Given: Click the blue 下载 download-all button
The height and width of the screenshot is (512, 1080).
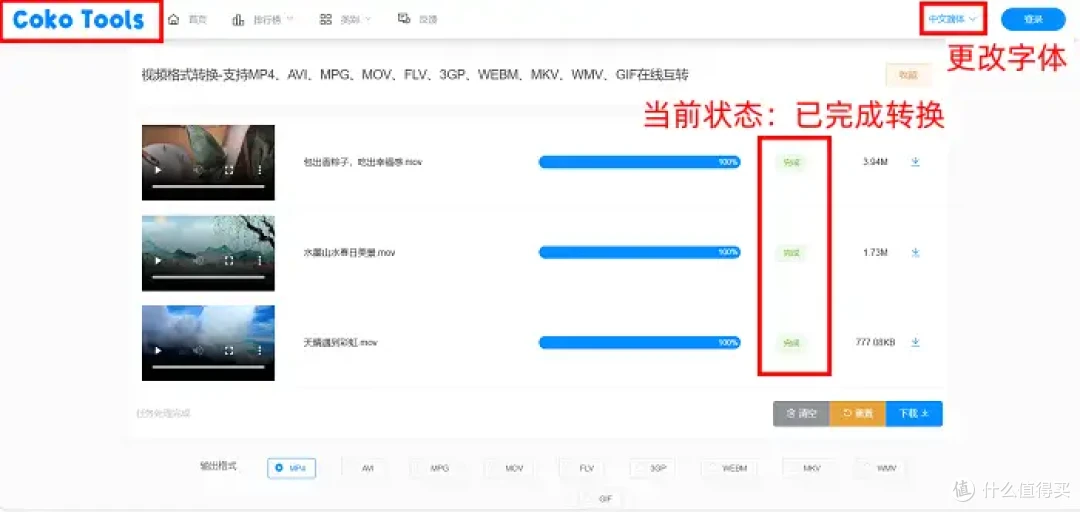Looking at the screenshot, I should pyautogui.click(x=914, y=413).
